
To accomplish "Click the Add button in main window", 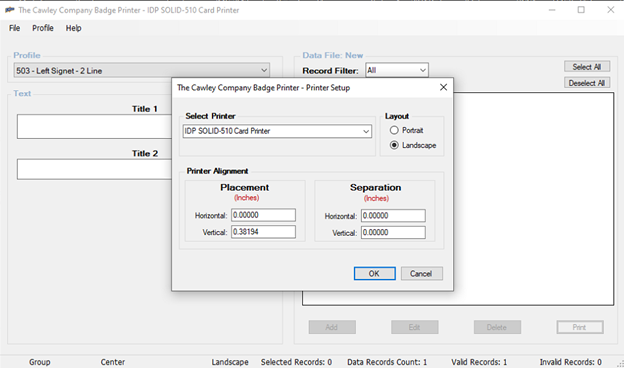I will pos(332,327).
